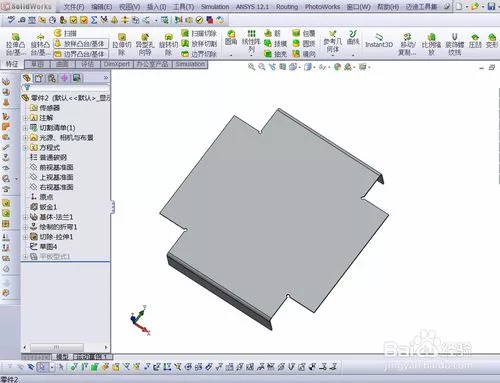
Task: Open the 视图(V) menu
Action: click(129, 7)
